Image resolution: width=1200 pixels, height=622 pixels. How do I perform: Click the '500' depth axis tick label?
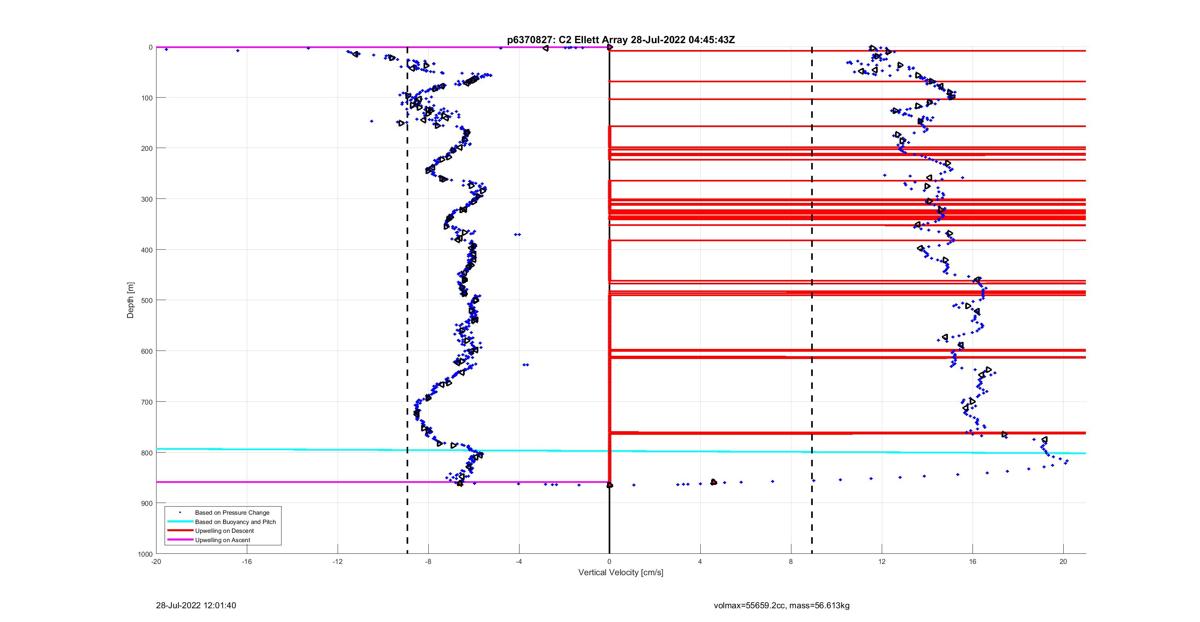coord(146,300)
